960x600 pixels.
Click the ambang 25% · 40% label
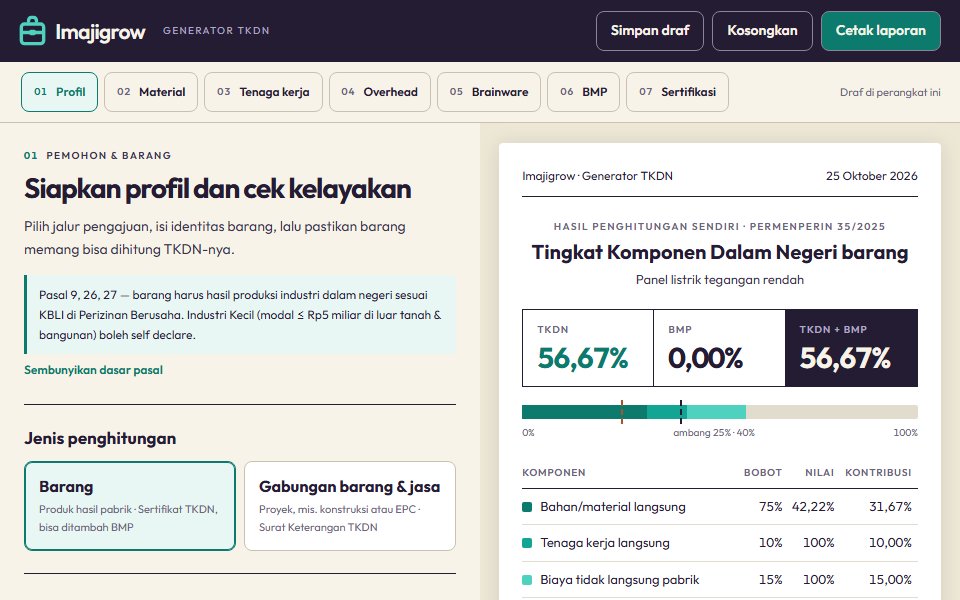[x=714, y=433]
